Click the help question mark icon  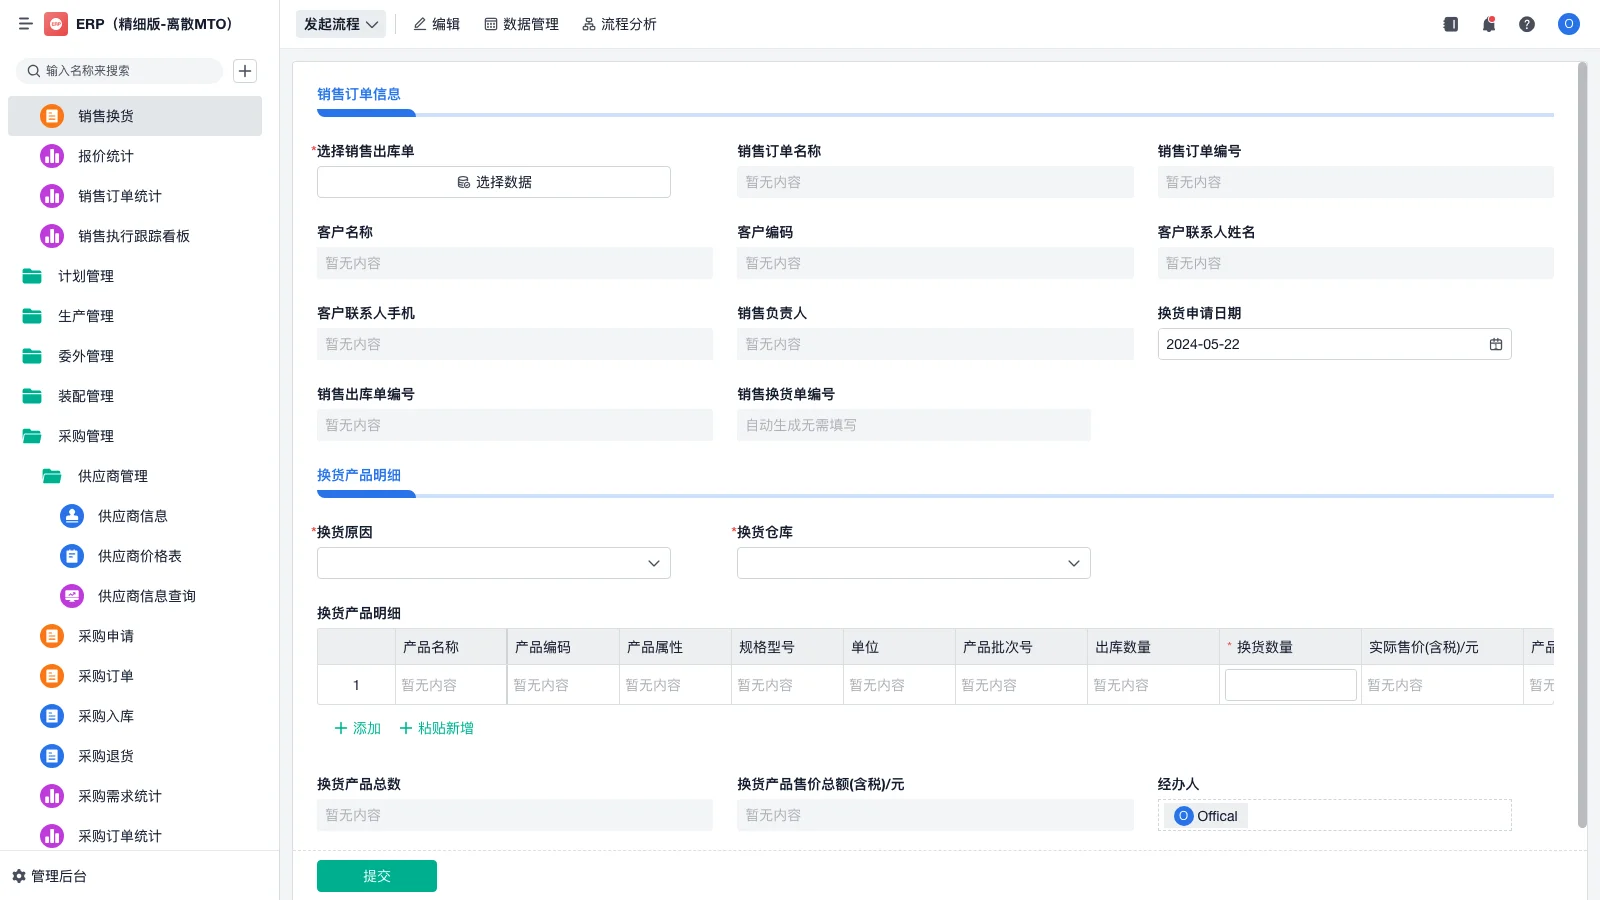[1527, 24]
